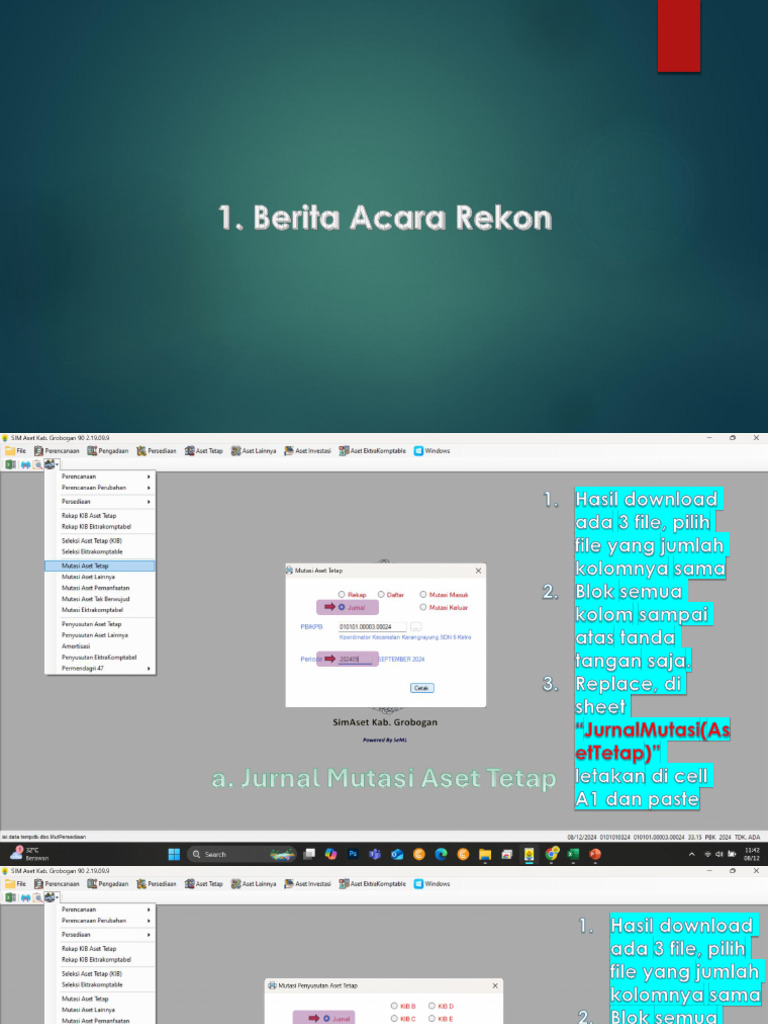
Task: Choose highlighted Mutasi Aset Tetap menu entry
Action: 100,566
